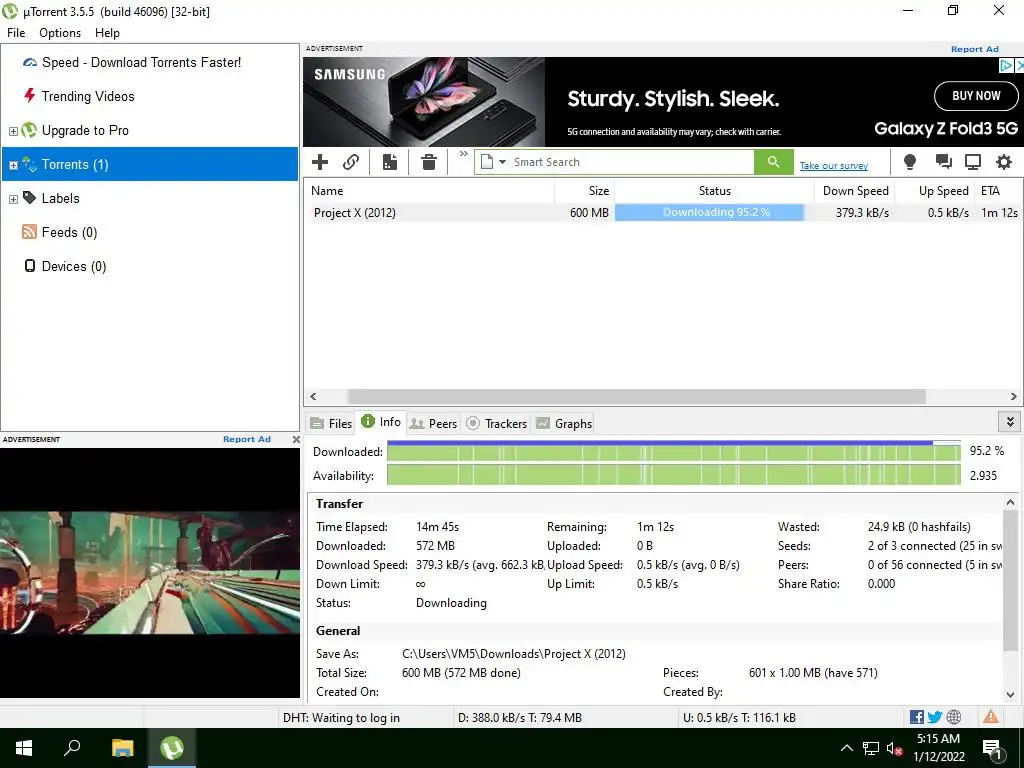The width and height of the screenshot is (1024, 768).
Task: Sort by the ETA column header
Action: pos(998,191)
